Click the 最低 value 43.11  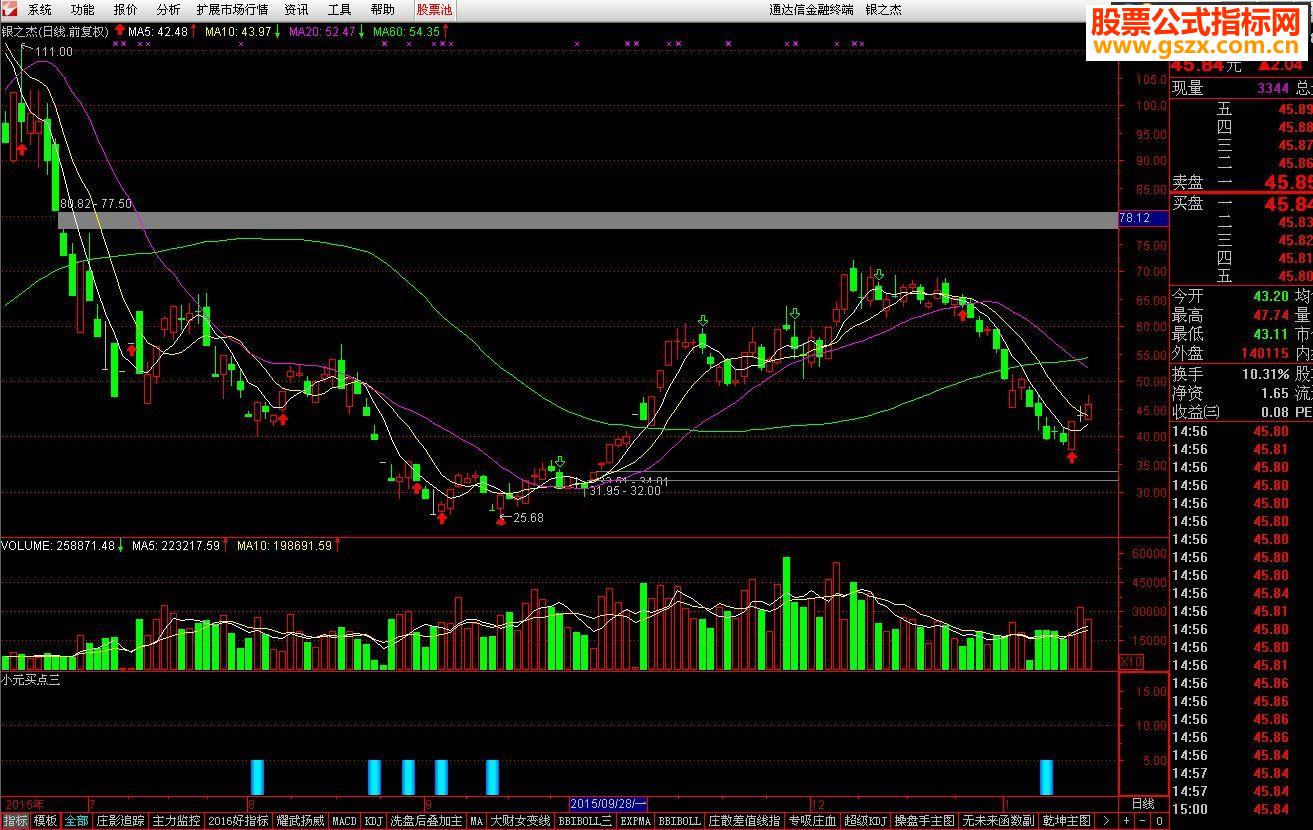1271,335
